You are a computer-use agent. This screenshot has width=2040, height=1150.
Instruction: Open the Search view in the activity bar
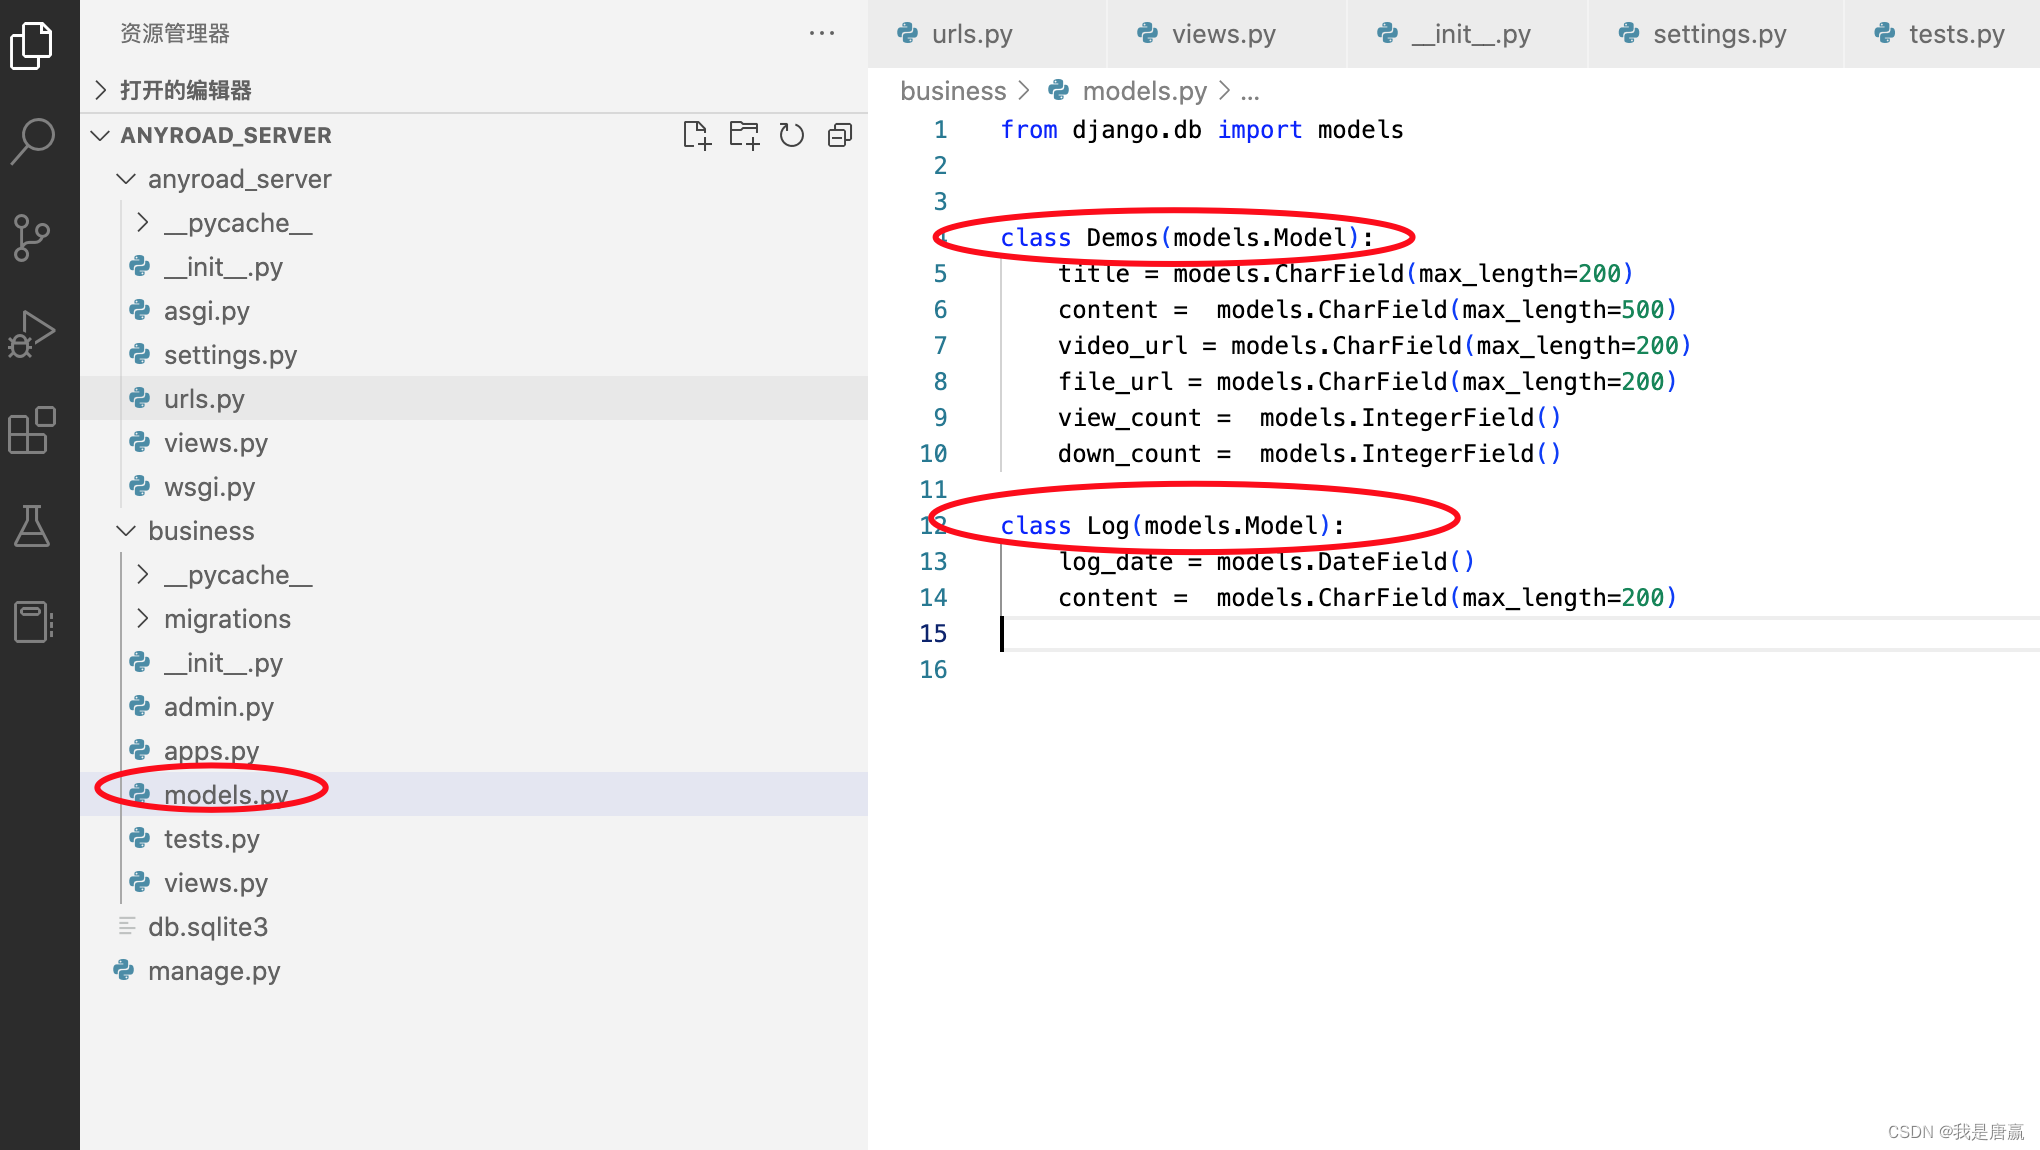point(33,140)
